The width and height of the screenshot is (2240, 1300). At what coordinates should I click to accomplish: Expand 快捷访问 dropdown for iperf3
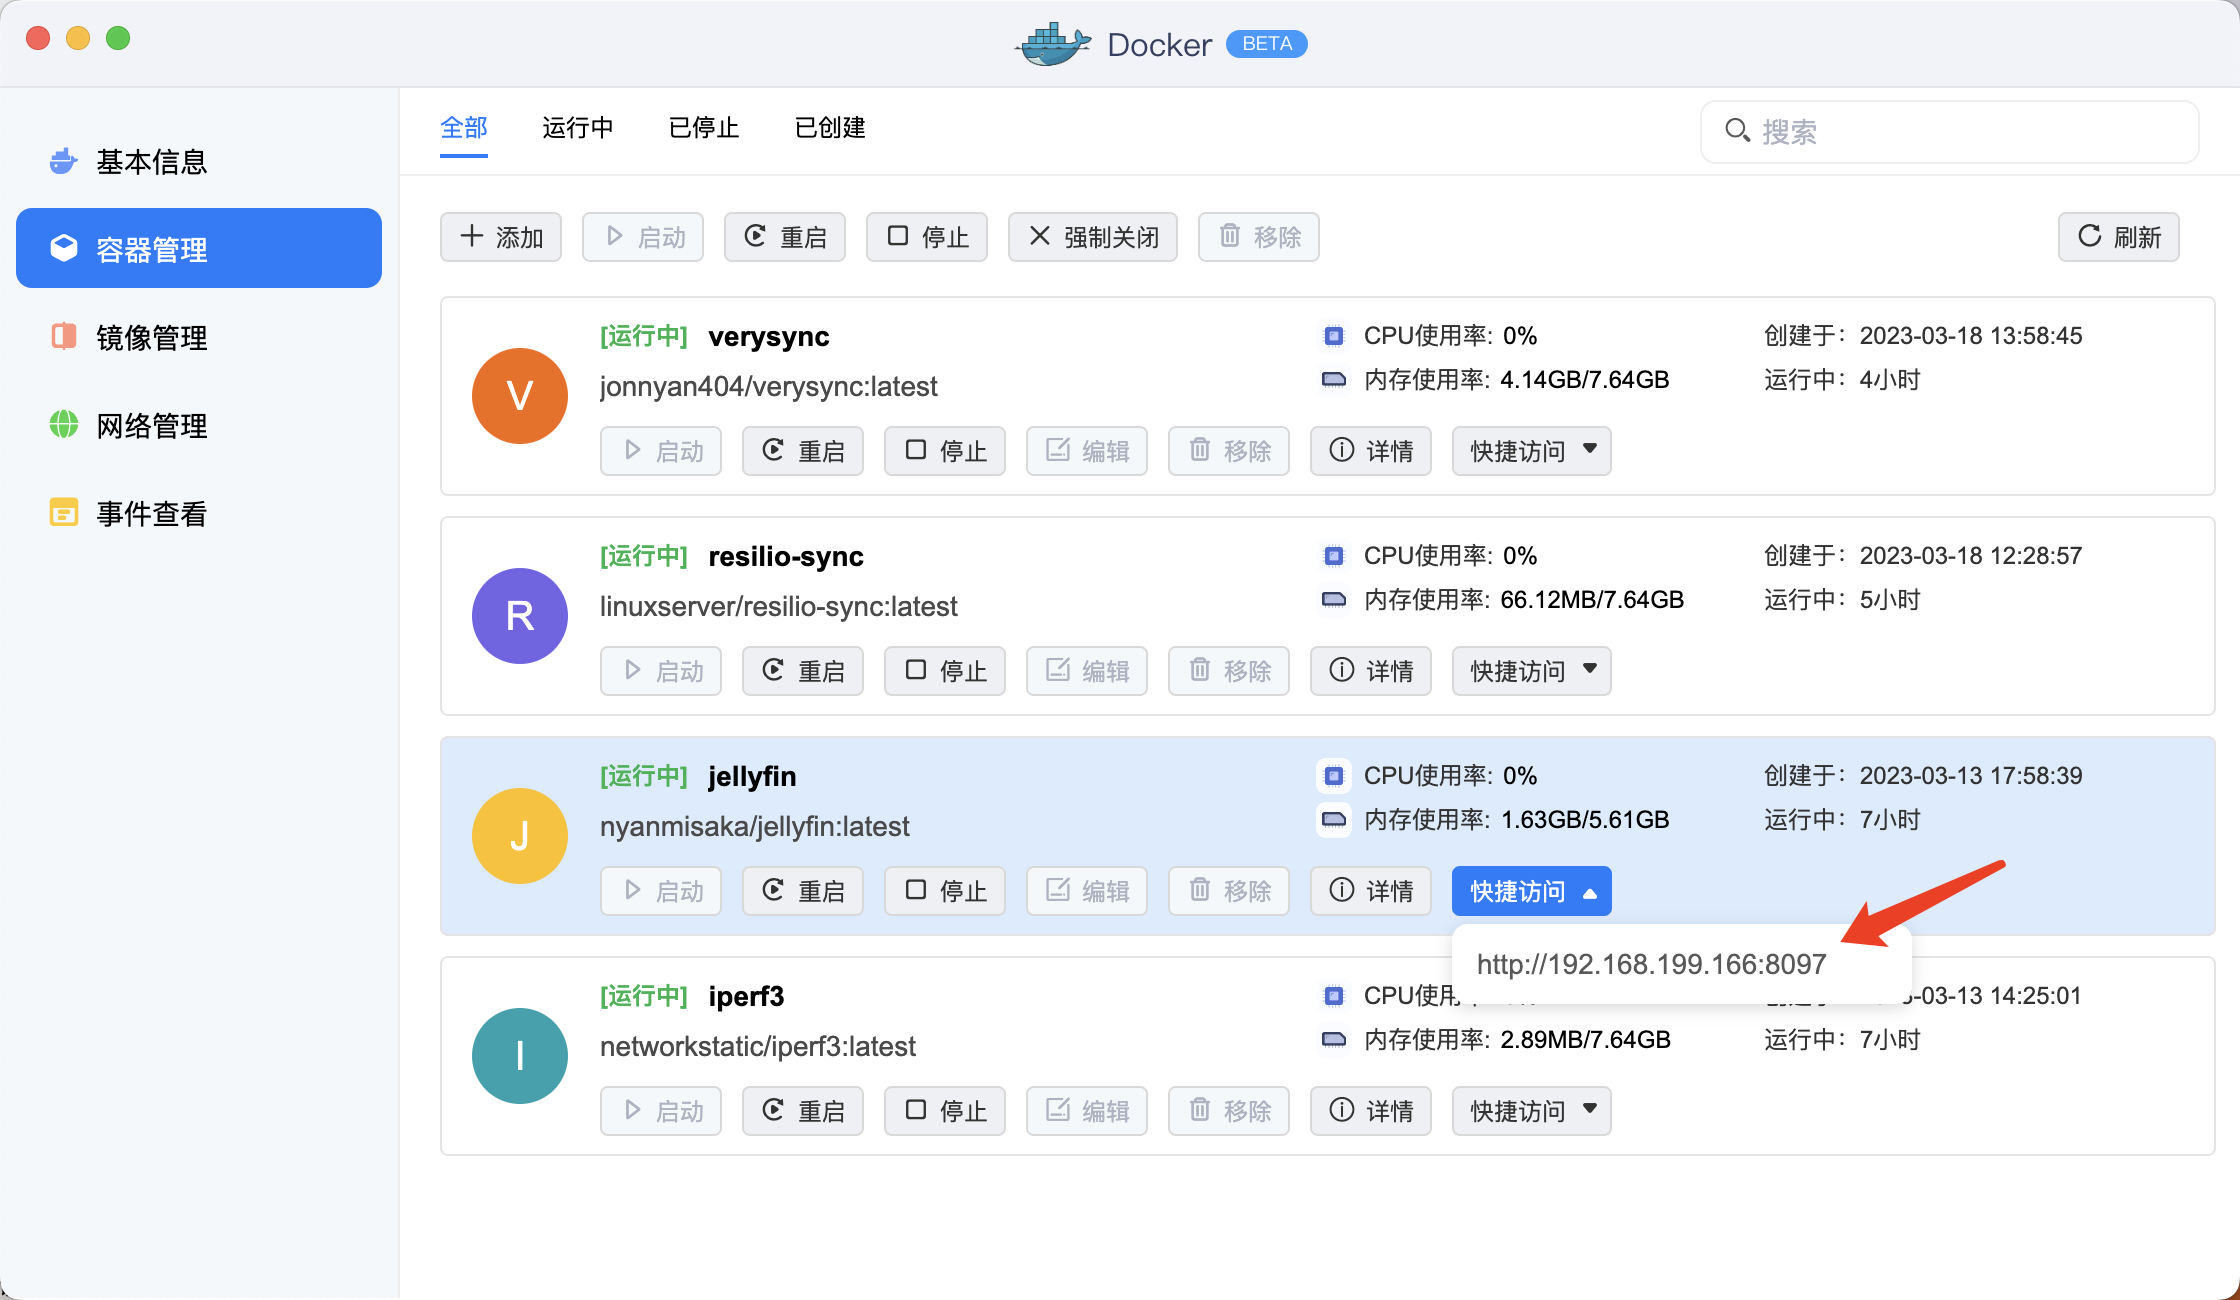pos(1532,1111)
